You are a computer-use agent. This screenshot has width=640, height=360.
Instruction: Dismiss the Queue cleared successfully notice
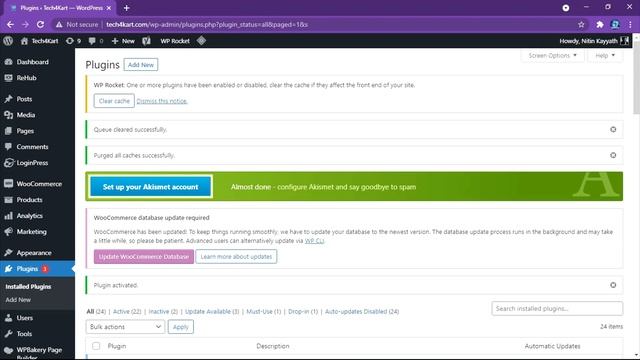613,129
